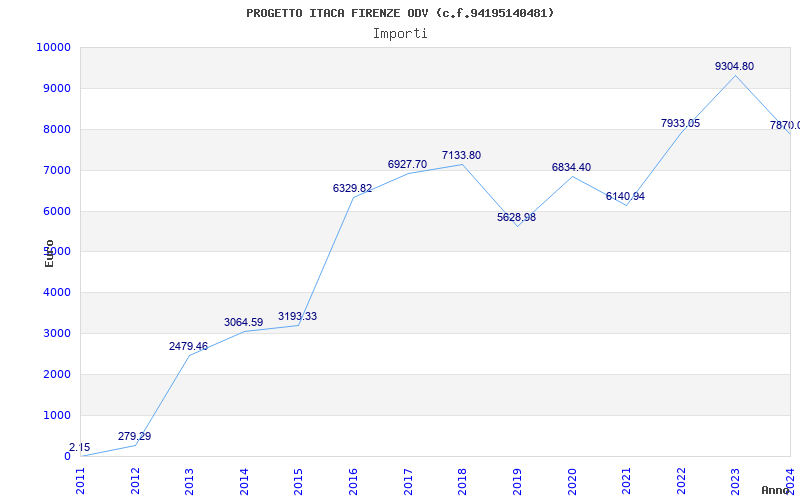This screenshot has width=800, height=500.
Task: Click the 5628.98 data label
Action: (x=516, y=217)
